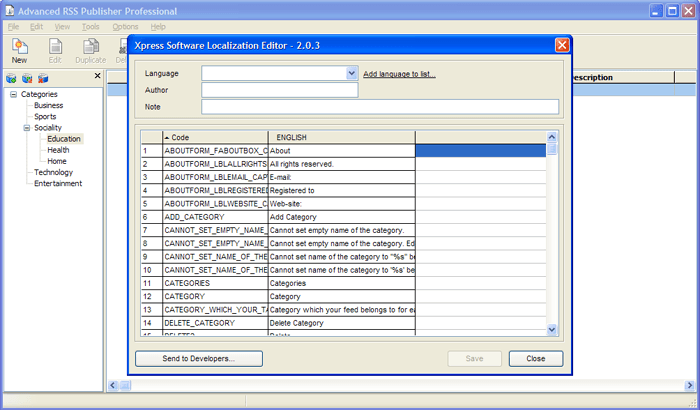Collapse the Categories tree node

[x=13, y=94]
